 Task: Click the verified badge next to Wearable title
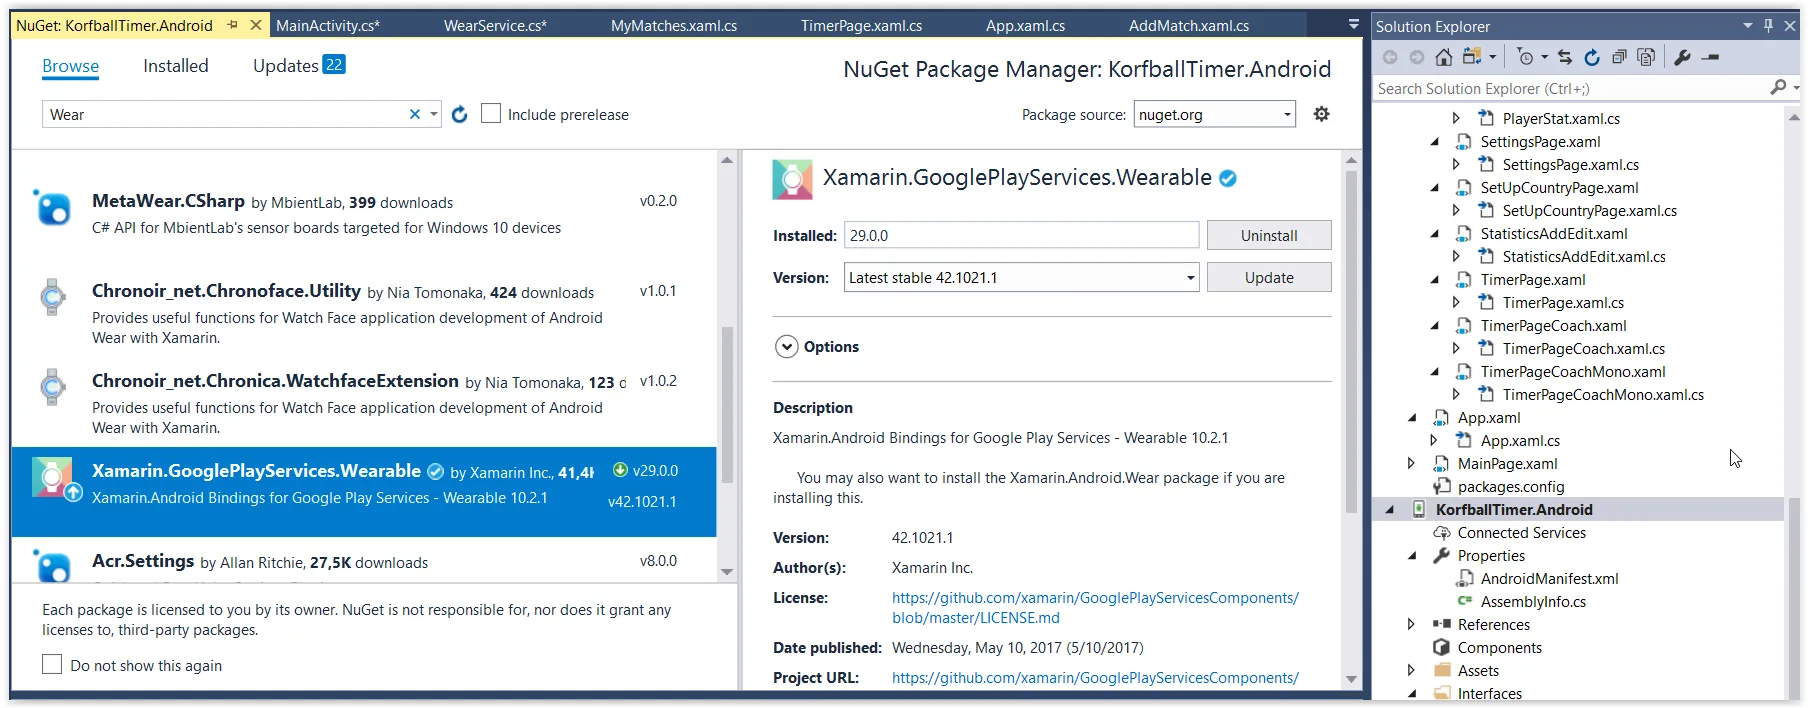coord(1228,178)
